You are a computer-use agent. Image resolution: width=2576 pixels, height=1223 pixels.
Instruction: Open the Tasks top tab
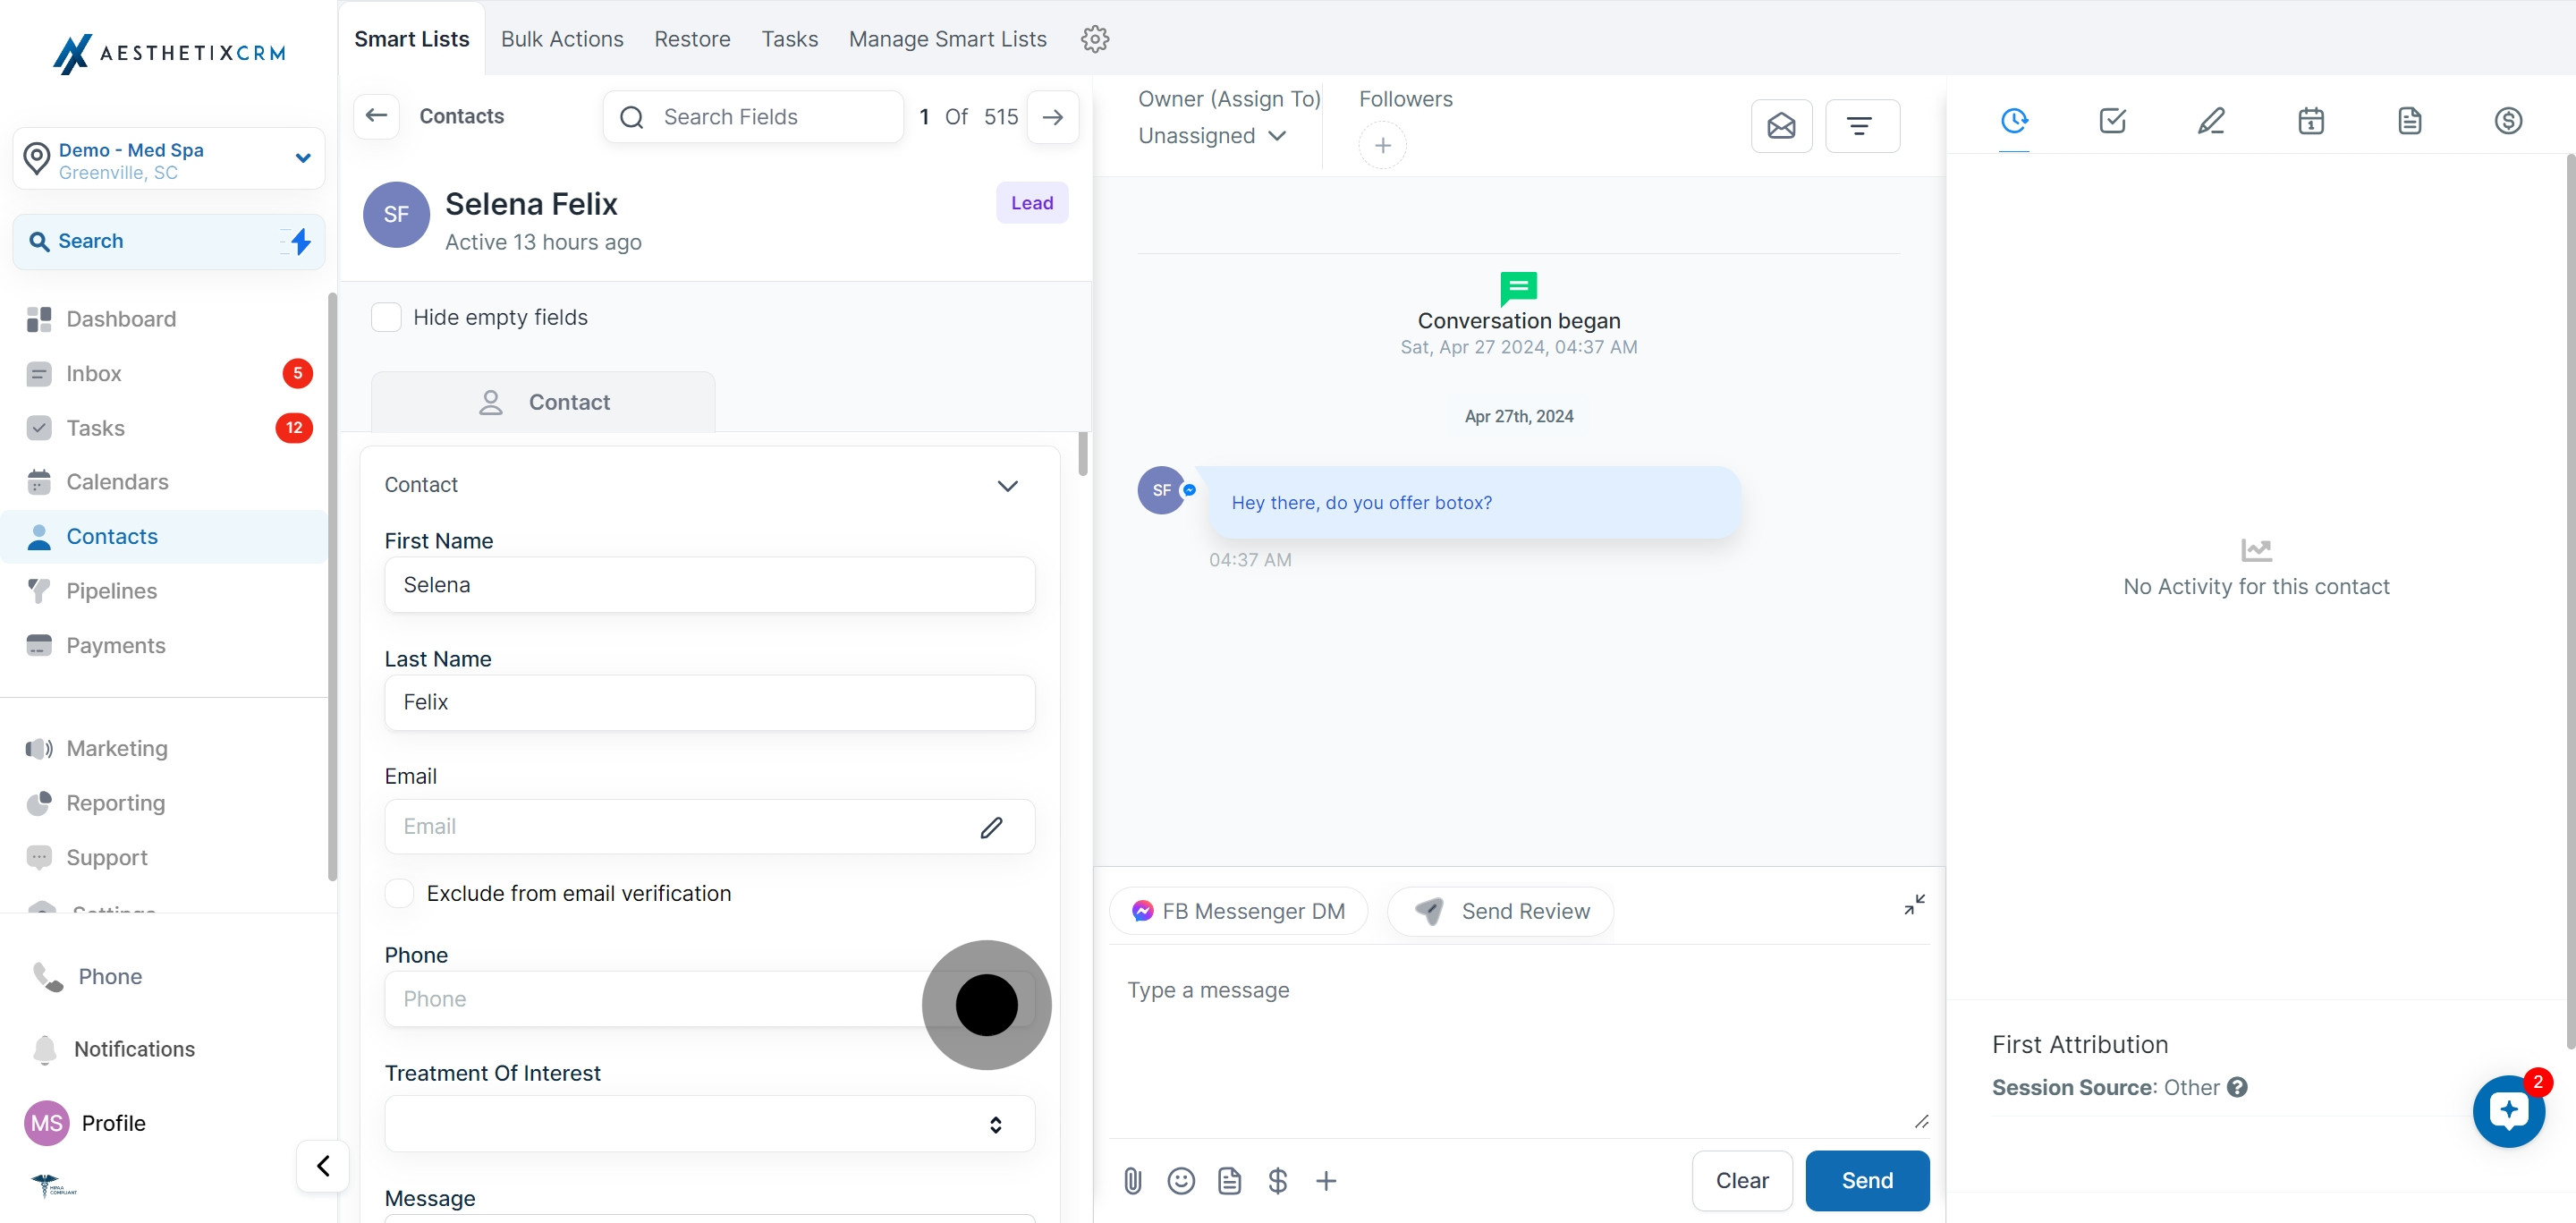[789, 39]
